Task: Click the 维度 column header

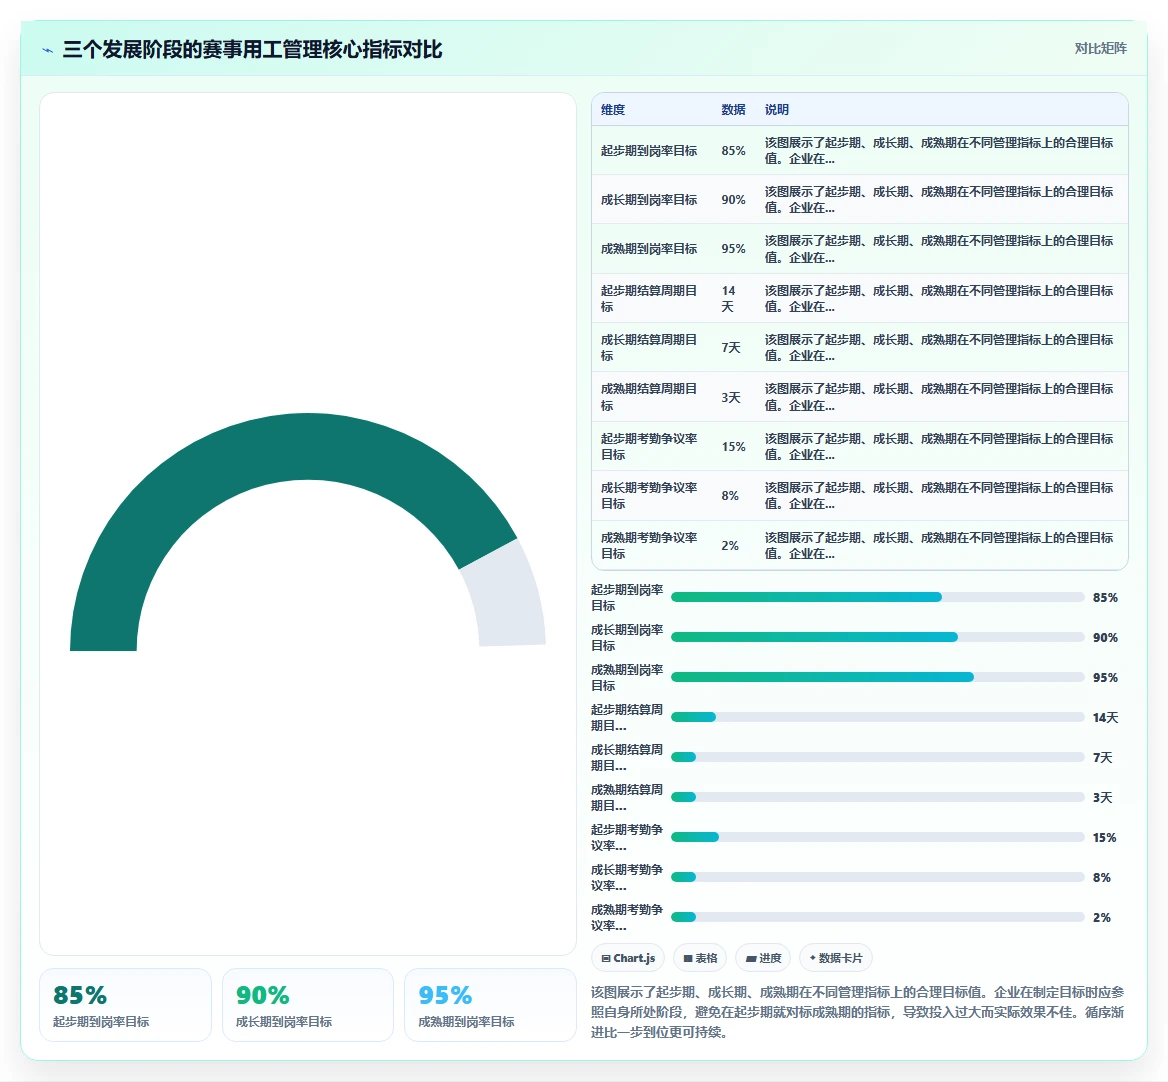Action: pyautogui.click(x=613, y=109)
